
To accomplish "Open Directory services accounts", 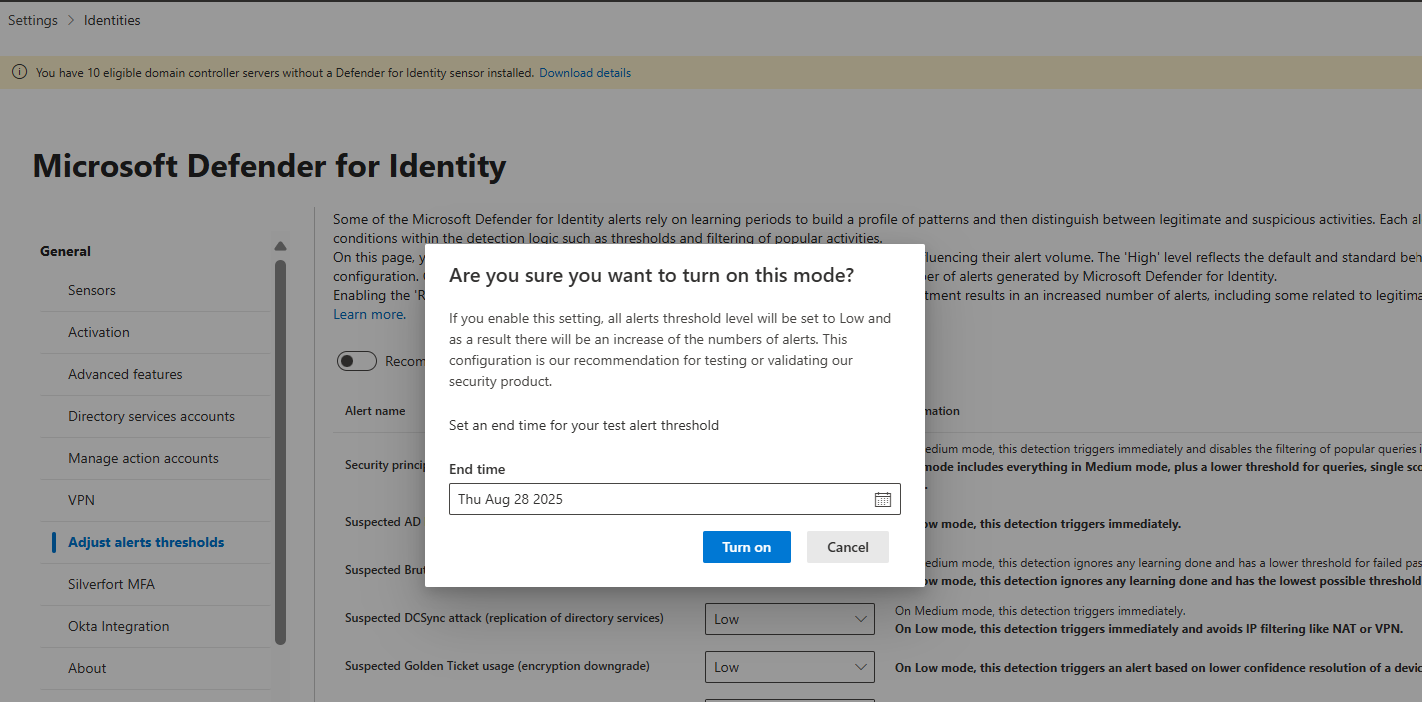I will point(151,416).
